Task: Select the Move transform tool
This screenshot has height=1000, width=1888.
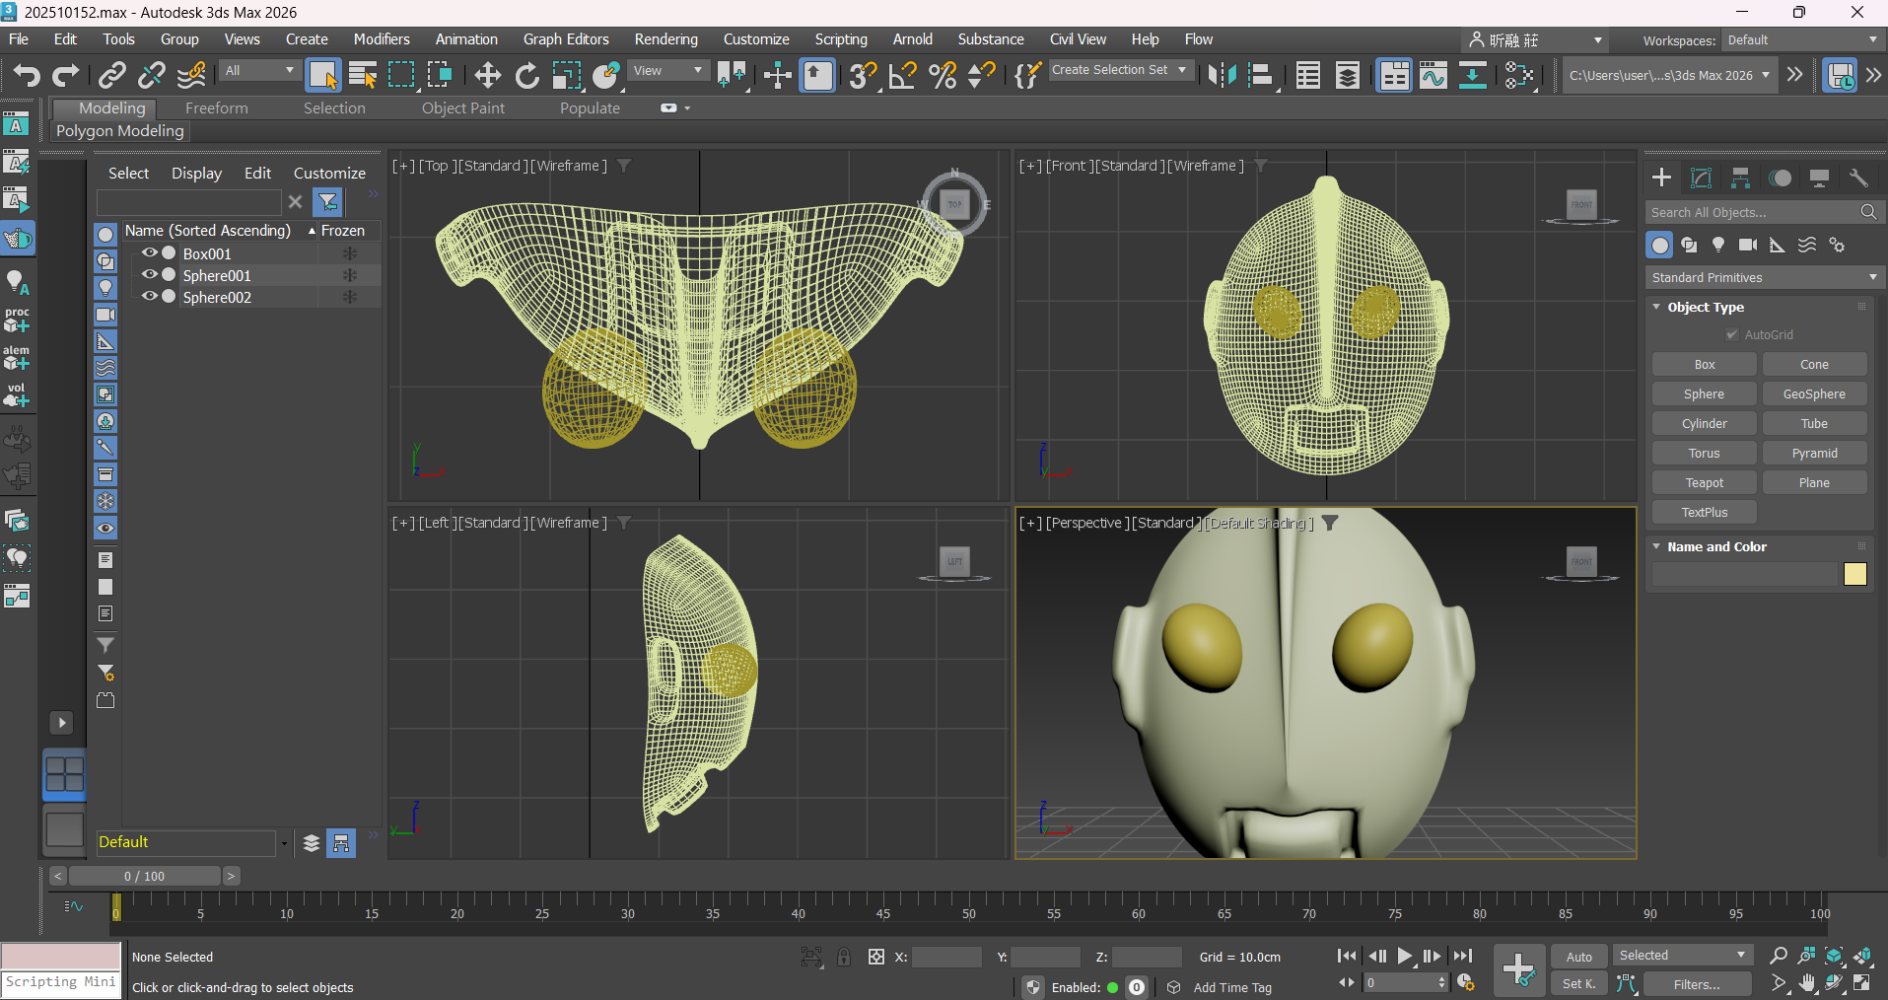Action: [x=487, y=75]
